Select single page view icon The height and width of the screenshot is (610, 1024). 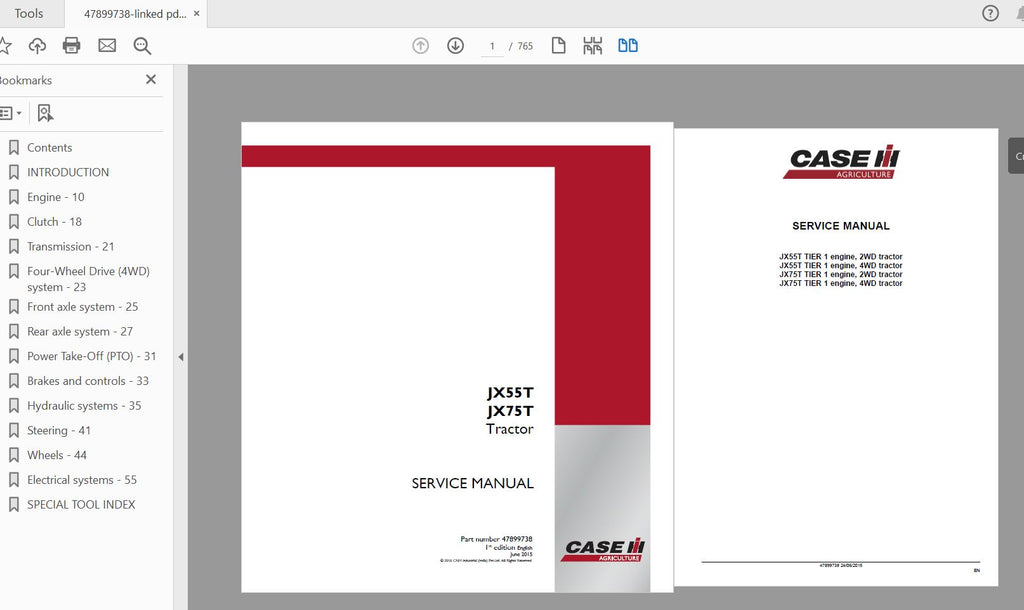tap(558, 46)
